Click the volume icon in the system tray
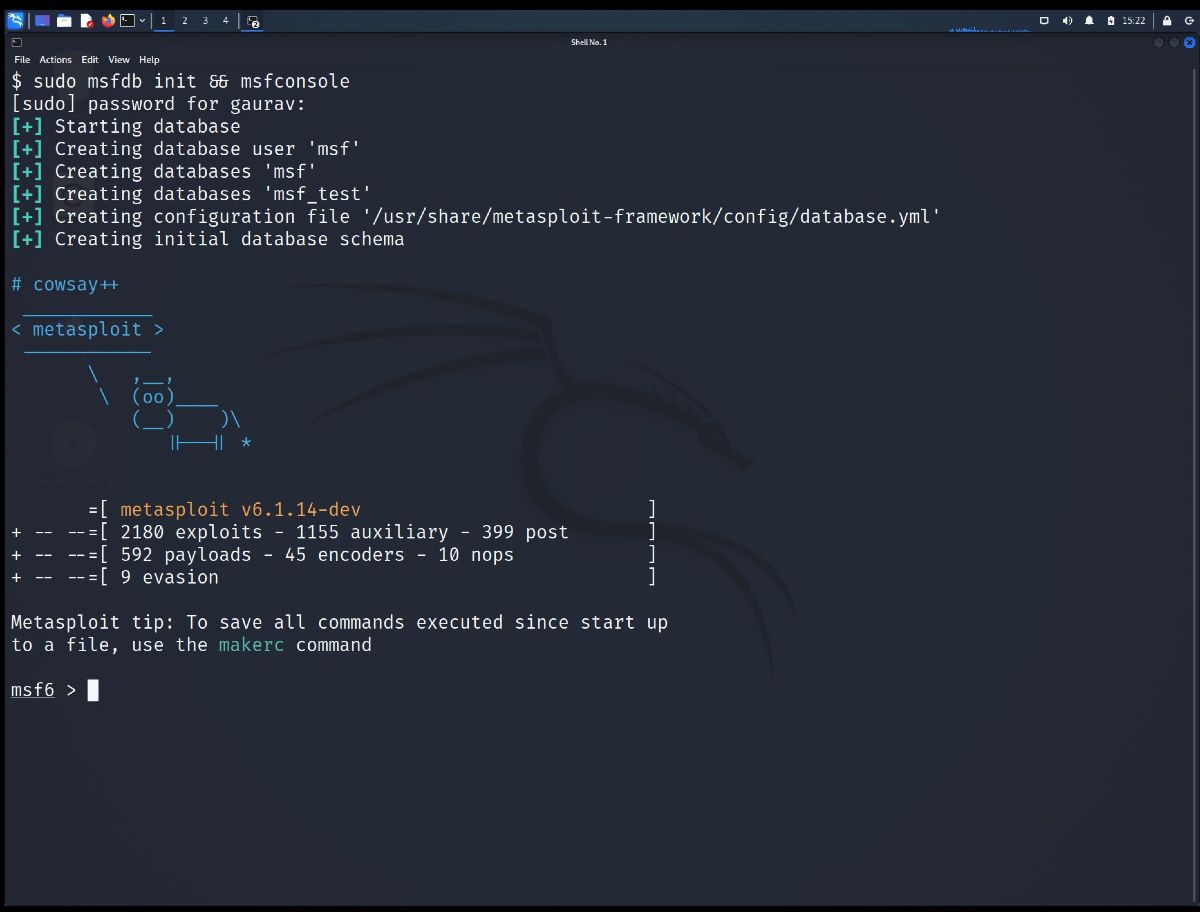 point(1068,20)
